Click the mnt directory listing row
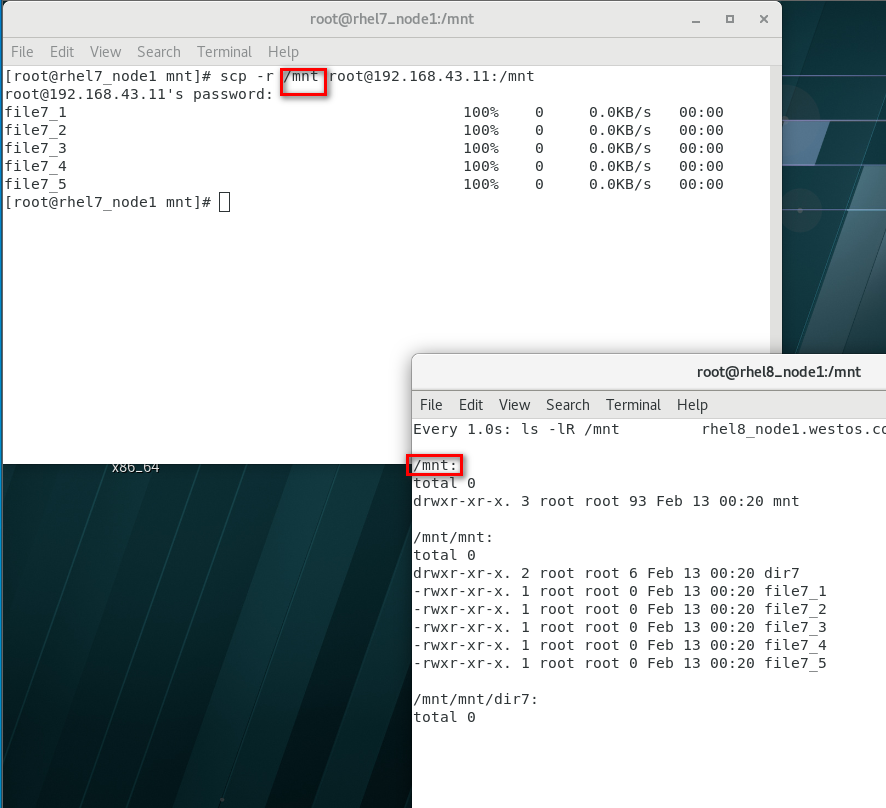 (606, 502)
